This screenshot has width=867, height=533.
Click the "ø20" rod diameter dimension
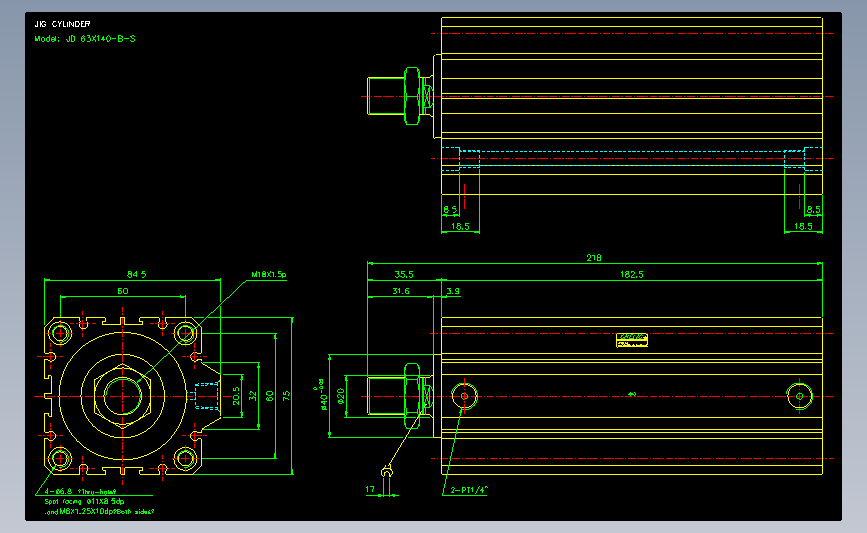coord(341,396)
